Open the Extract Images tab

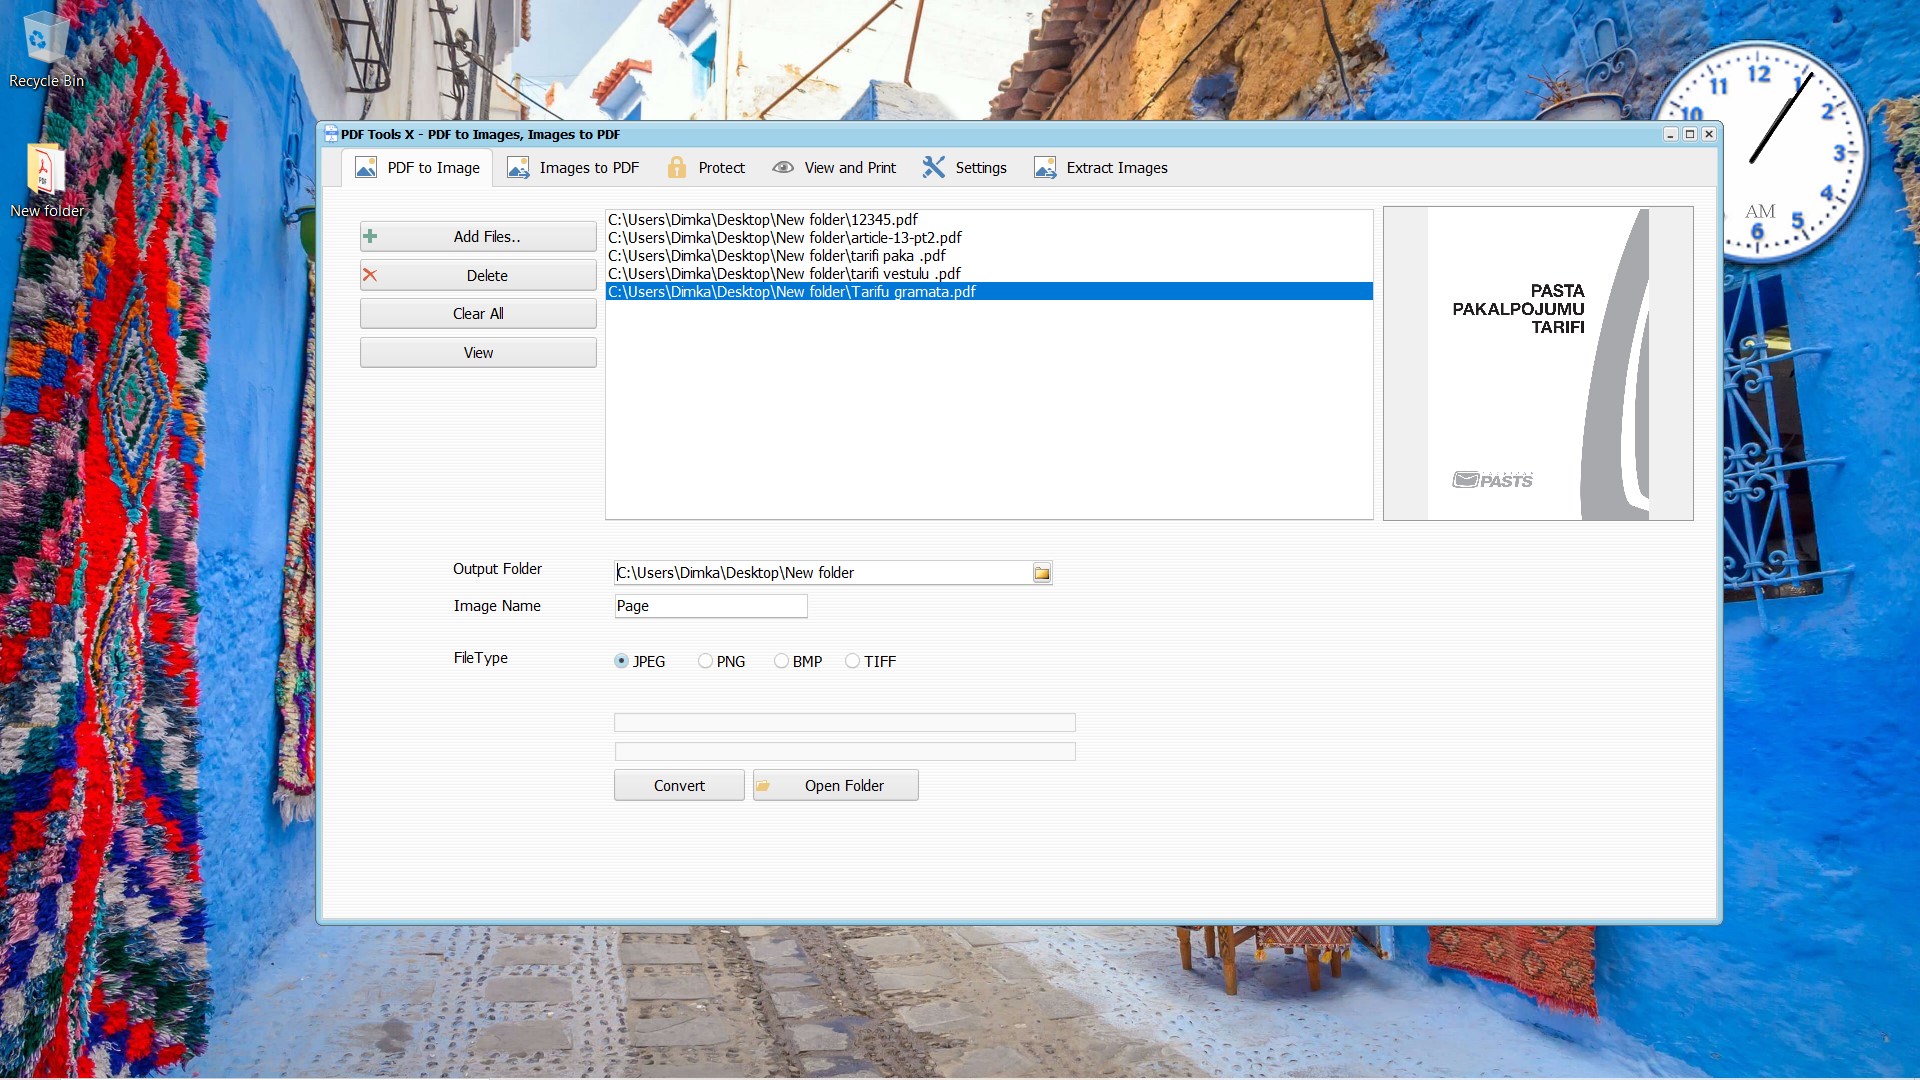(x=1101, y=168)
